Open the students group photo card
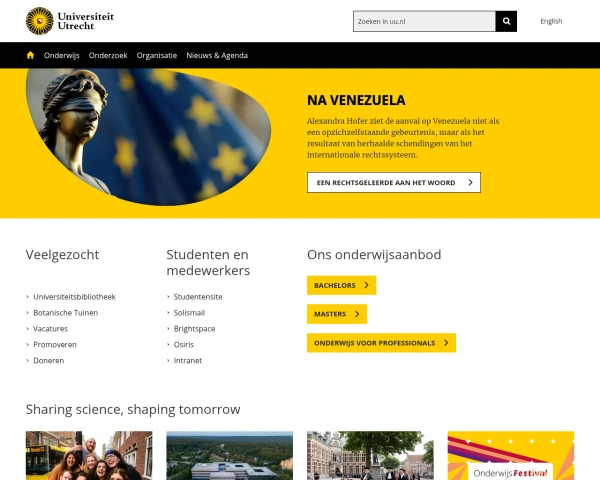 (89, 456)
